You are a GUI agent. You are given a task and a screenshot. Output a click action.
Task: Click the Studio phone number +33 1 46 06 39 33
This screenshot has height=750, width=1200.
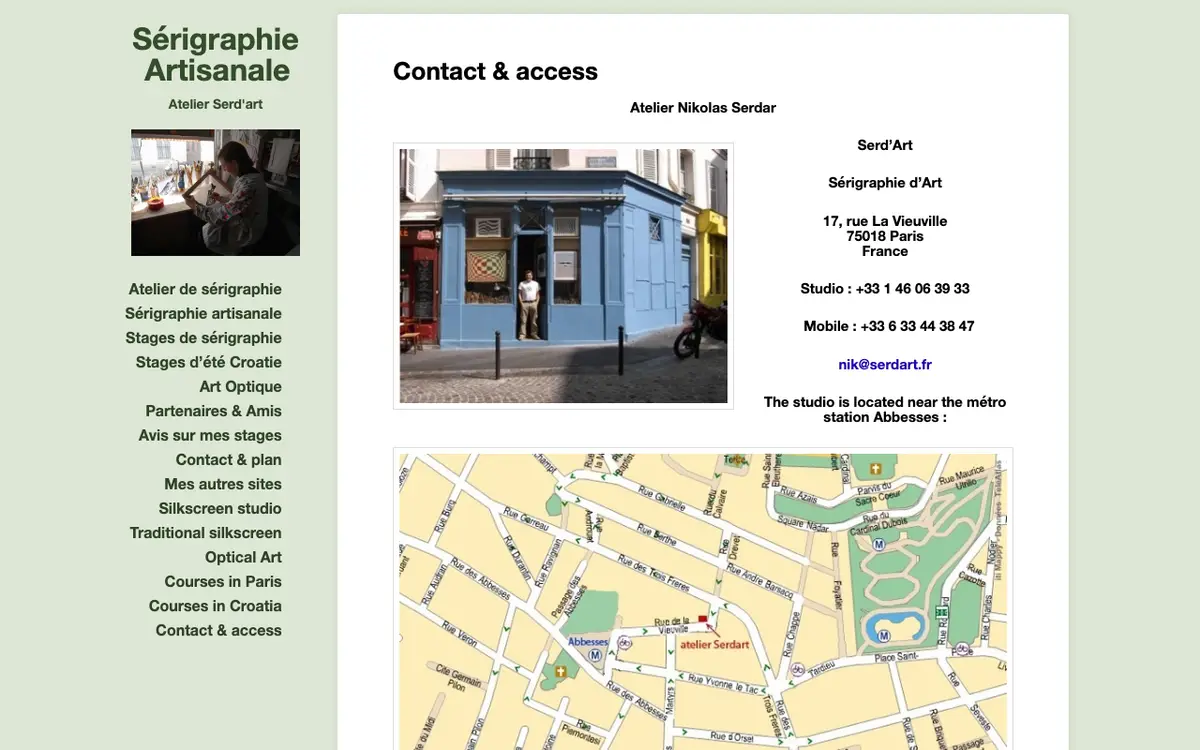912,289
